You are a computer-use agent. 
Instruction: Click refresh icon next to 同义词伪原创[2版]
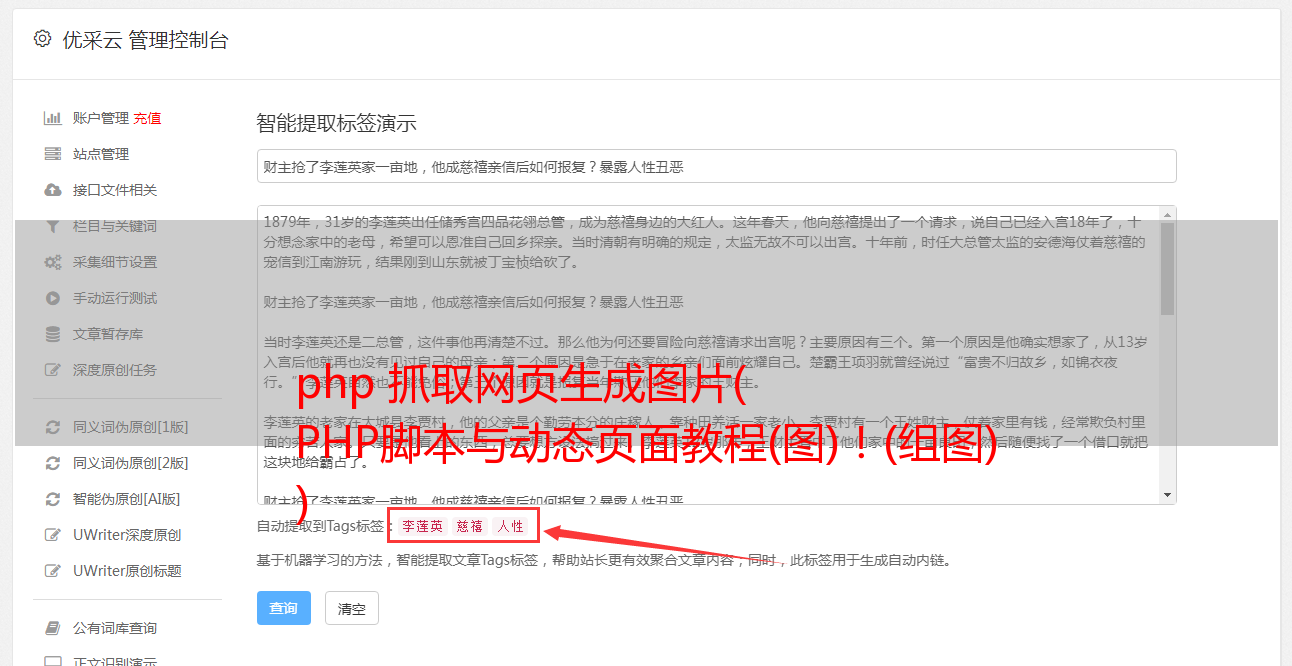52,463
